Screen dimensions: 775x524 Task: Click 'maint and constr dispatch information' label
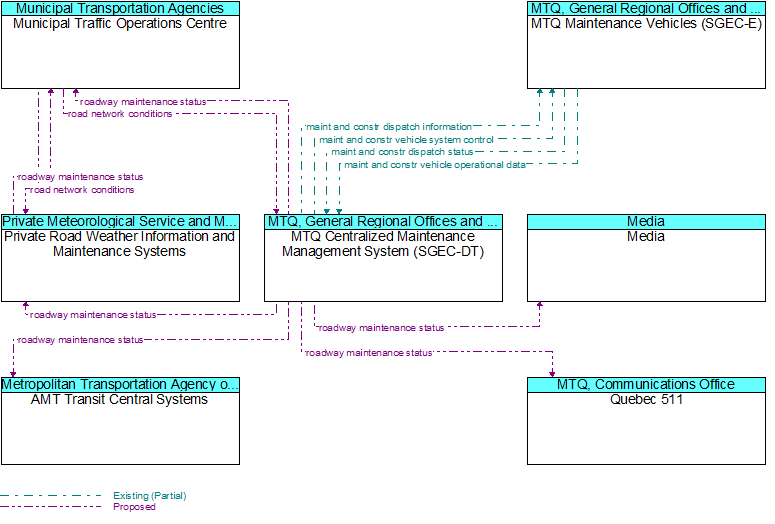tap(389, 127)
